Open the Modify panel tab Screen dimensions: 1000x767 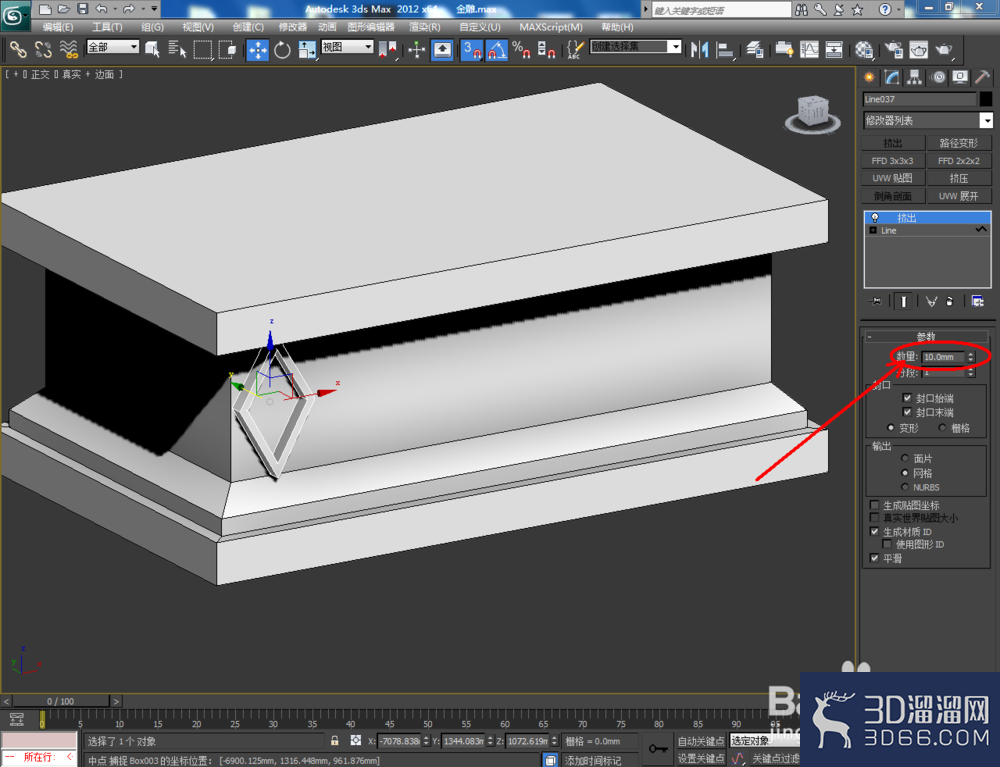pyautogui.click(x=892, y=77)
